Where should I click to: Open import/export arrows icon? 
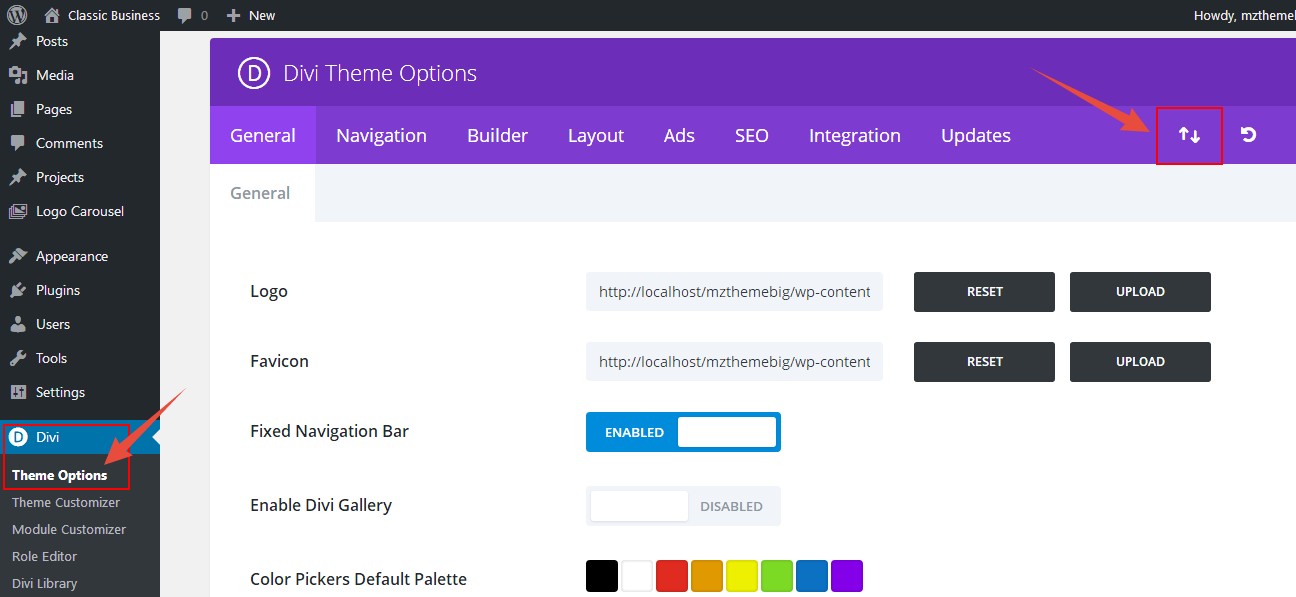(x=1189, y=135)
